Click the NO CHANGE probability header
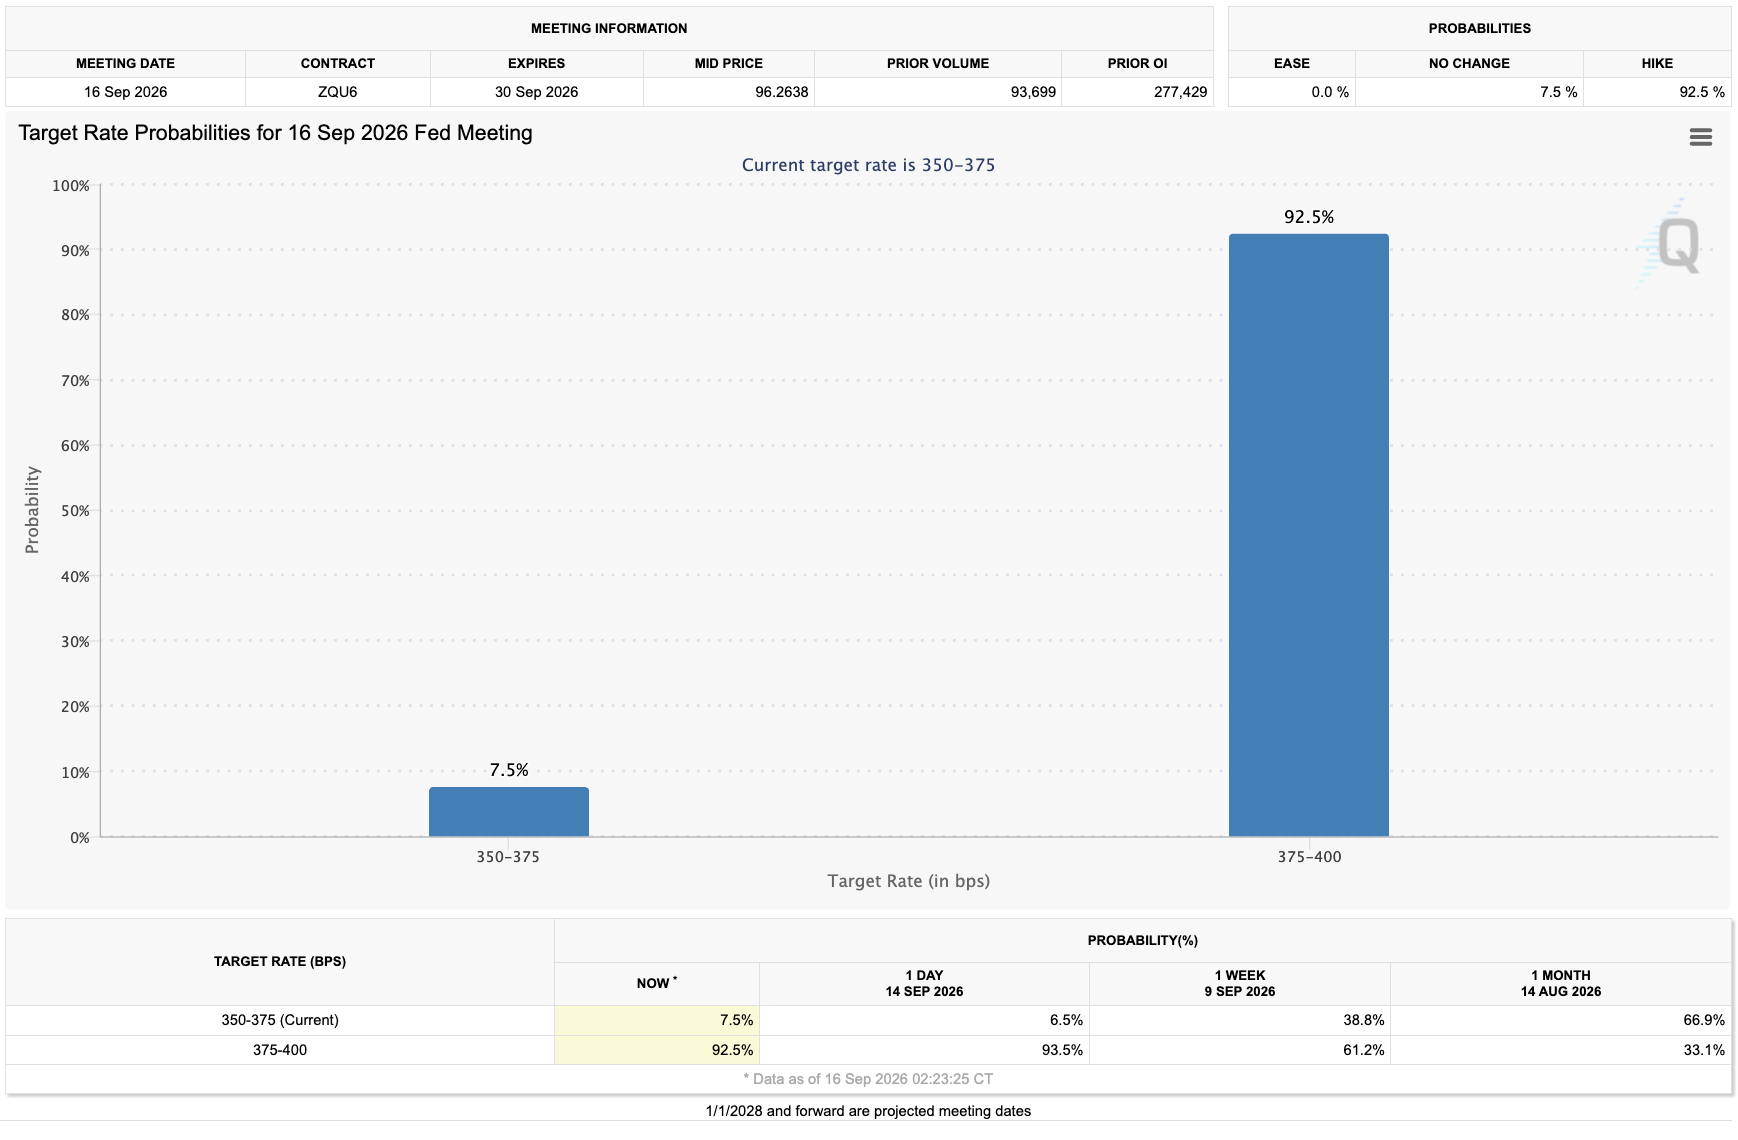 1469,63
